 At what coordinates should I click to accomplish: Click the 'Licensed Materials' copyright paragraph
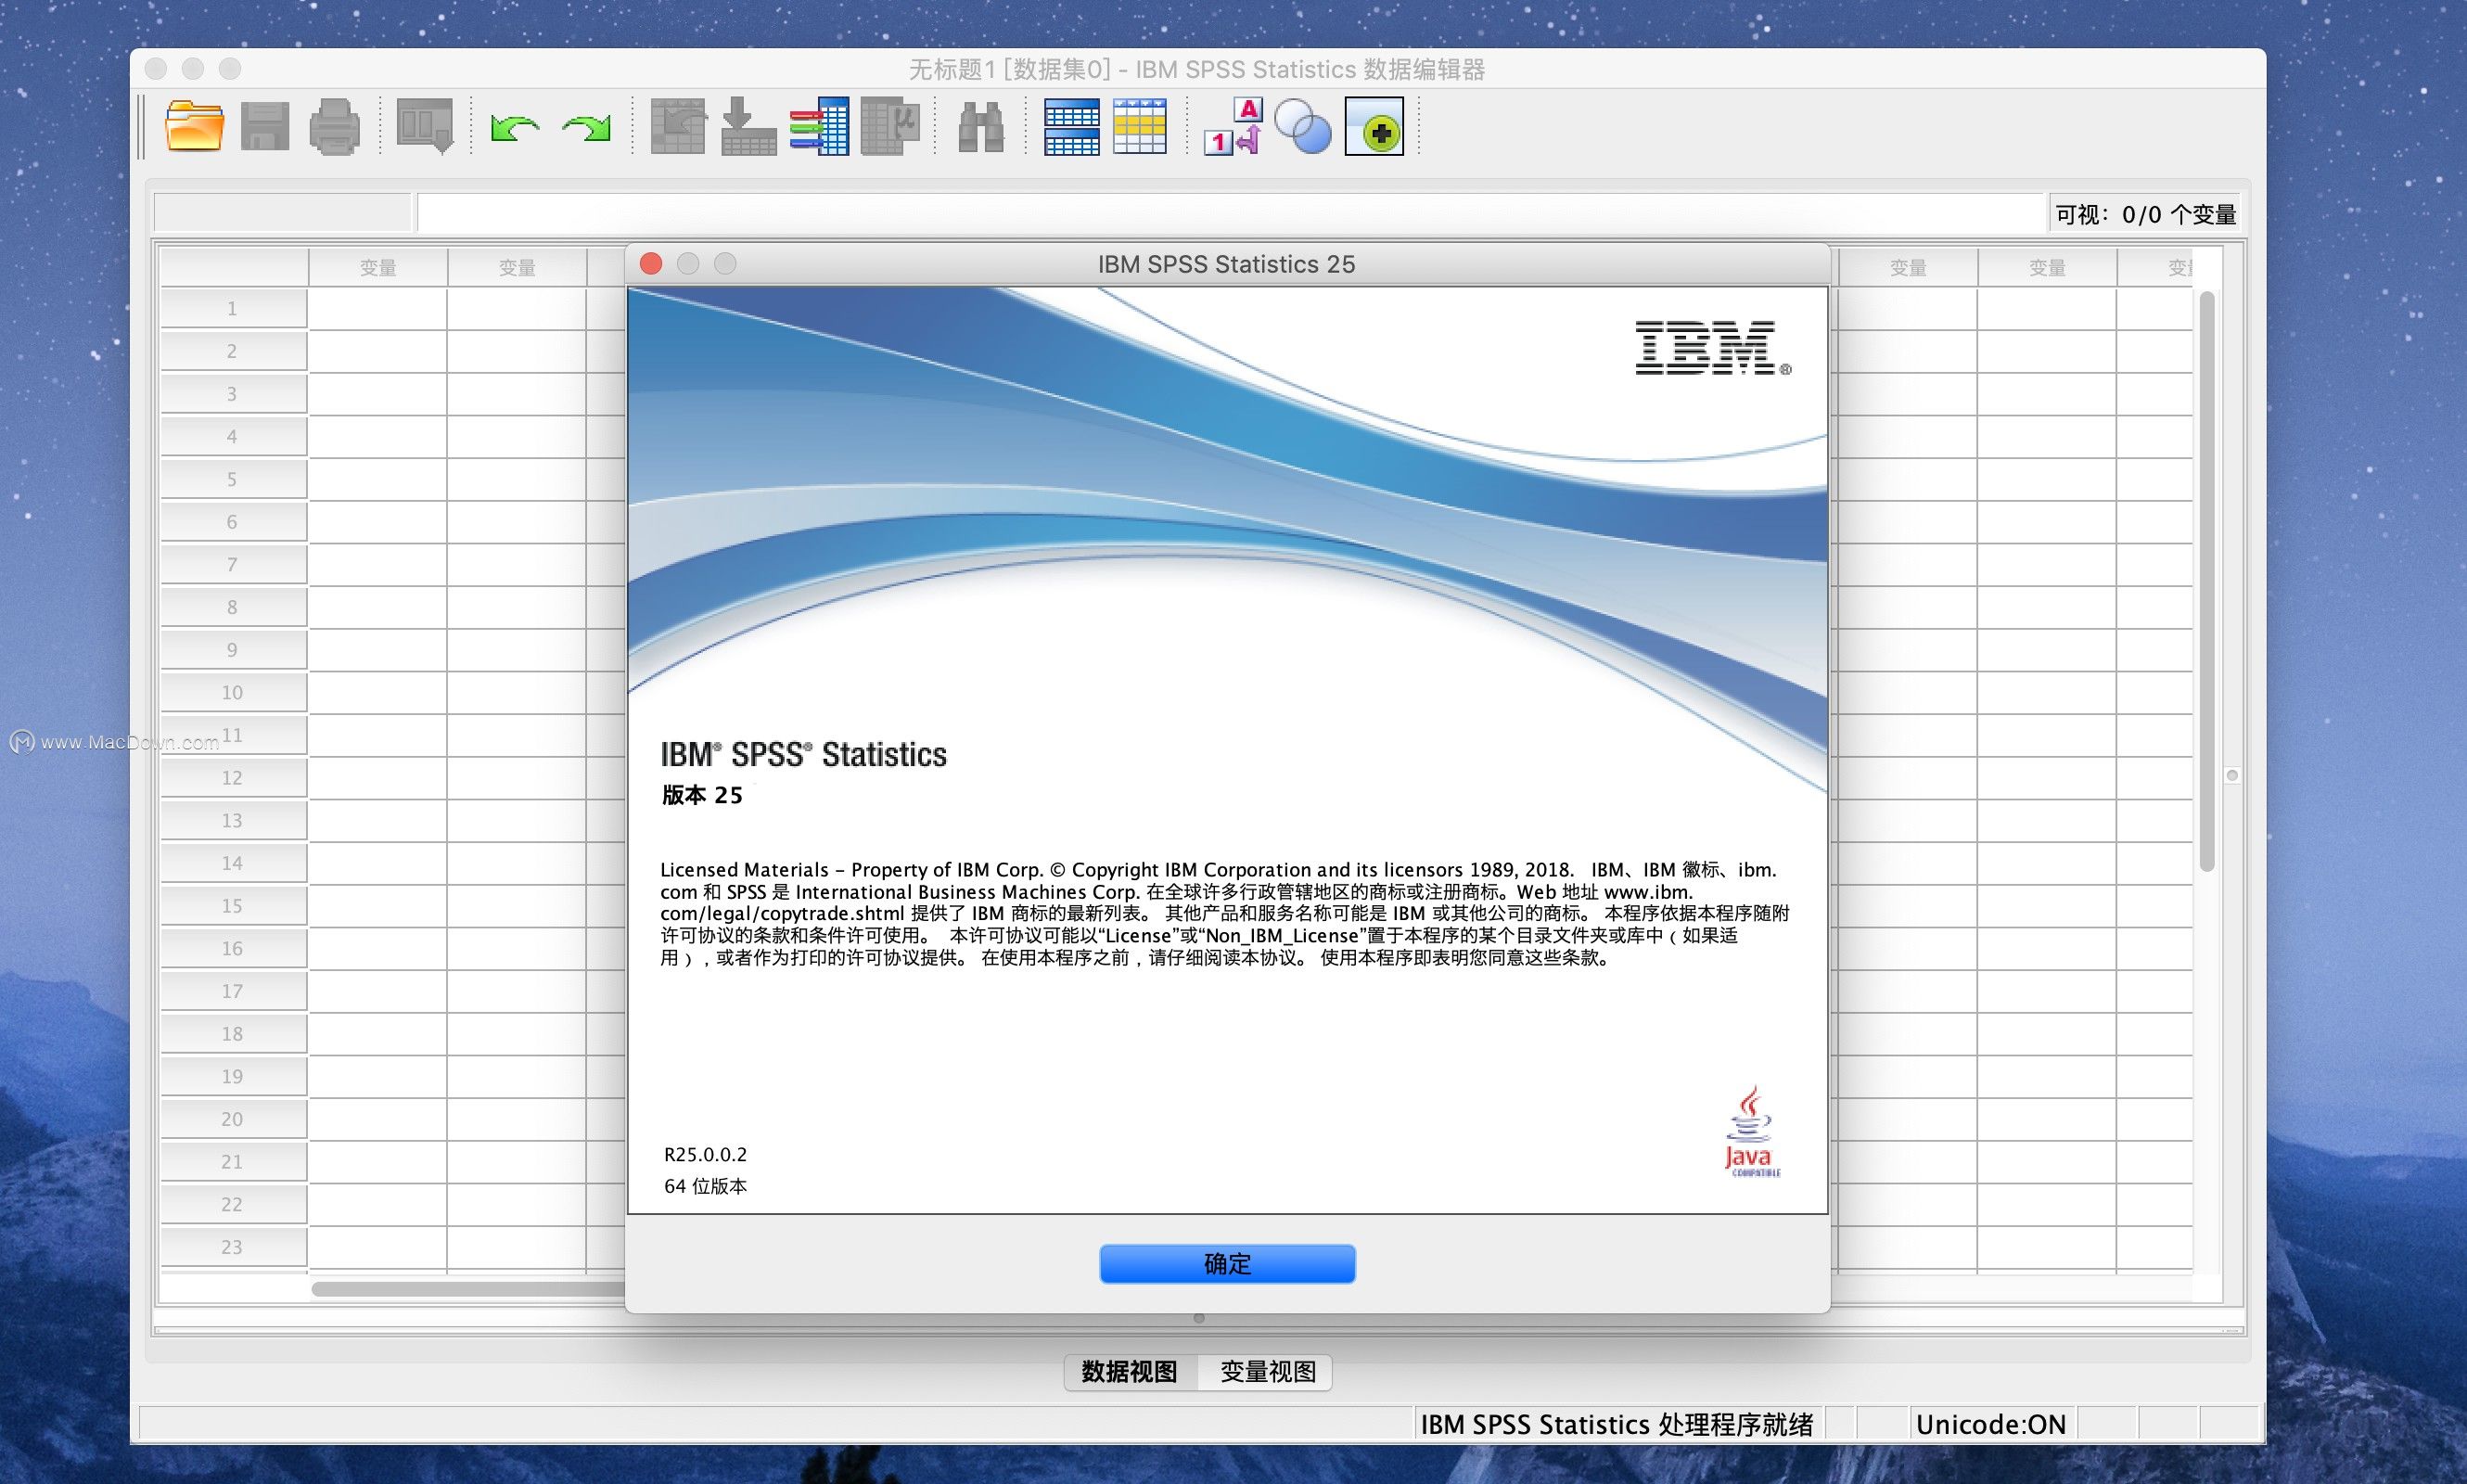1224,913
